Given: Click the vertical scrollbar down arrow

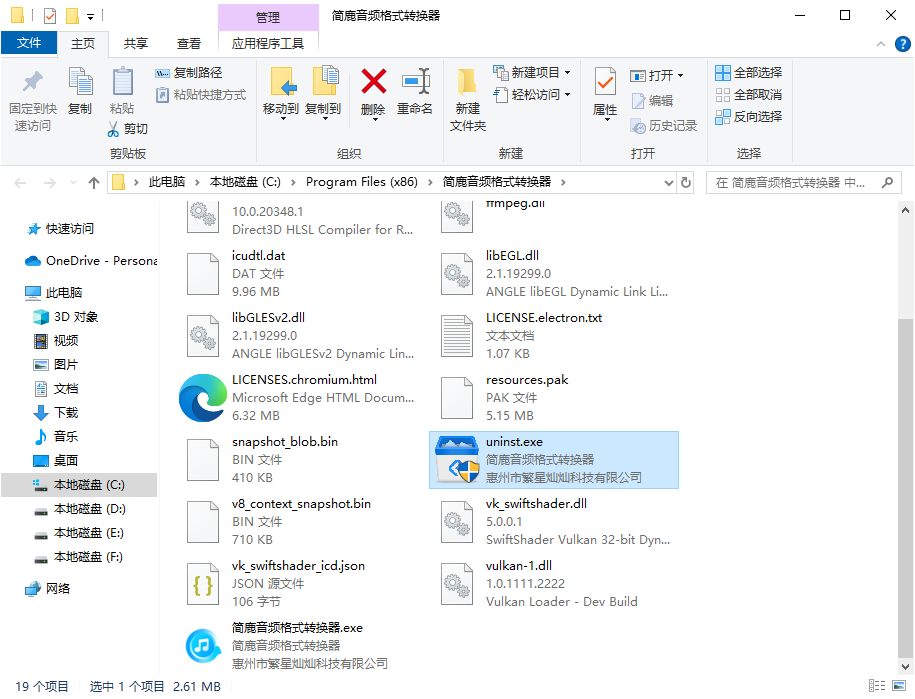Looking at the screenshot, I should (905, 666).
